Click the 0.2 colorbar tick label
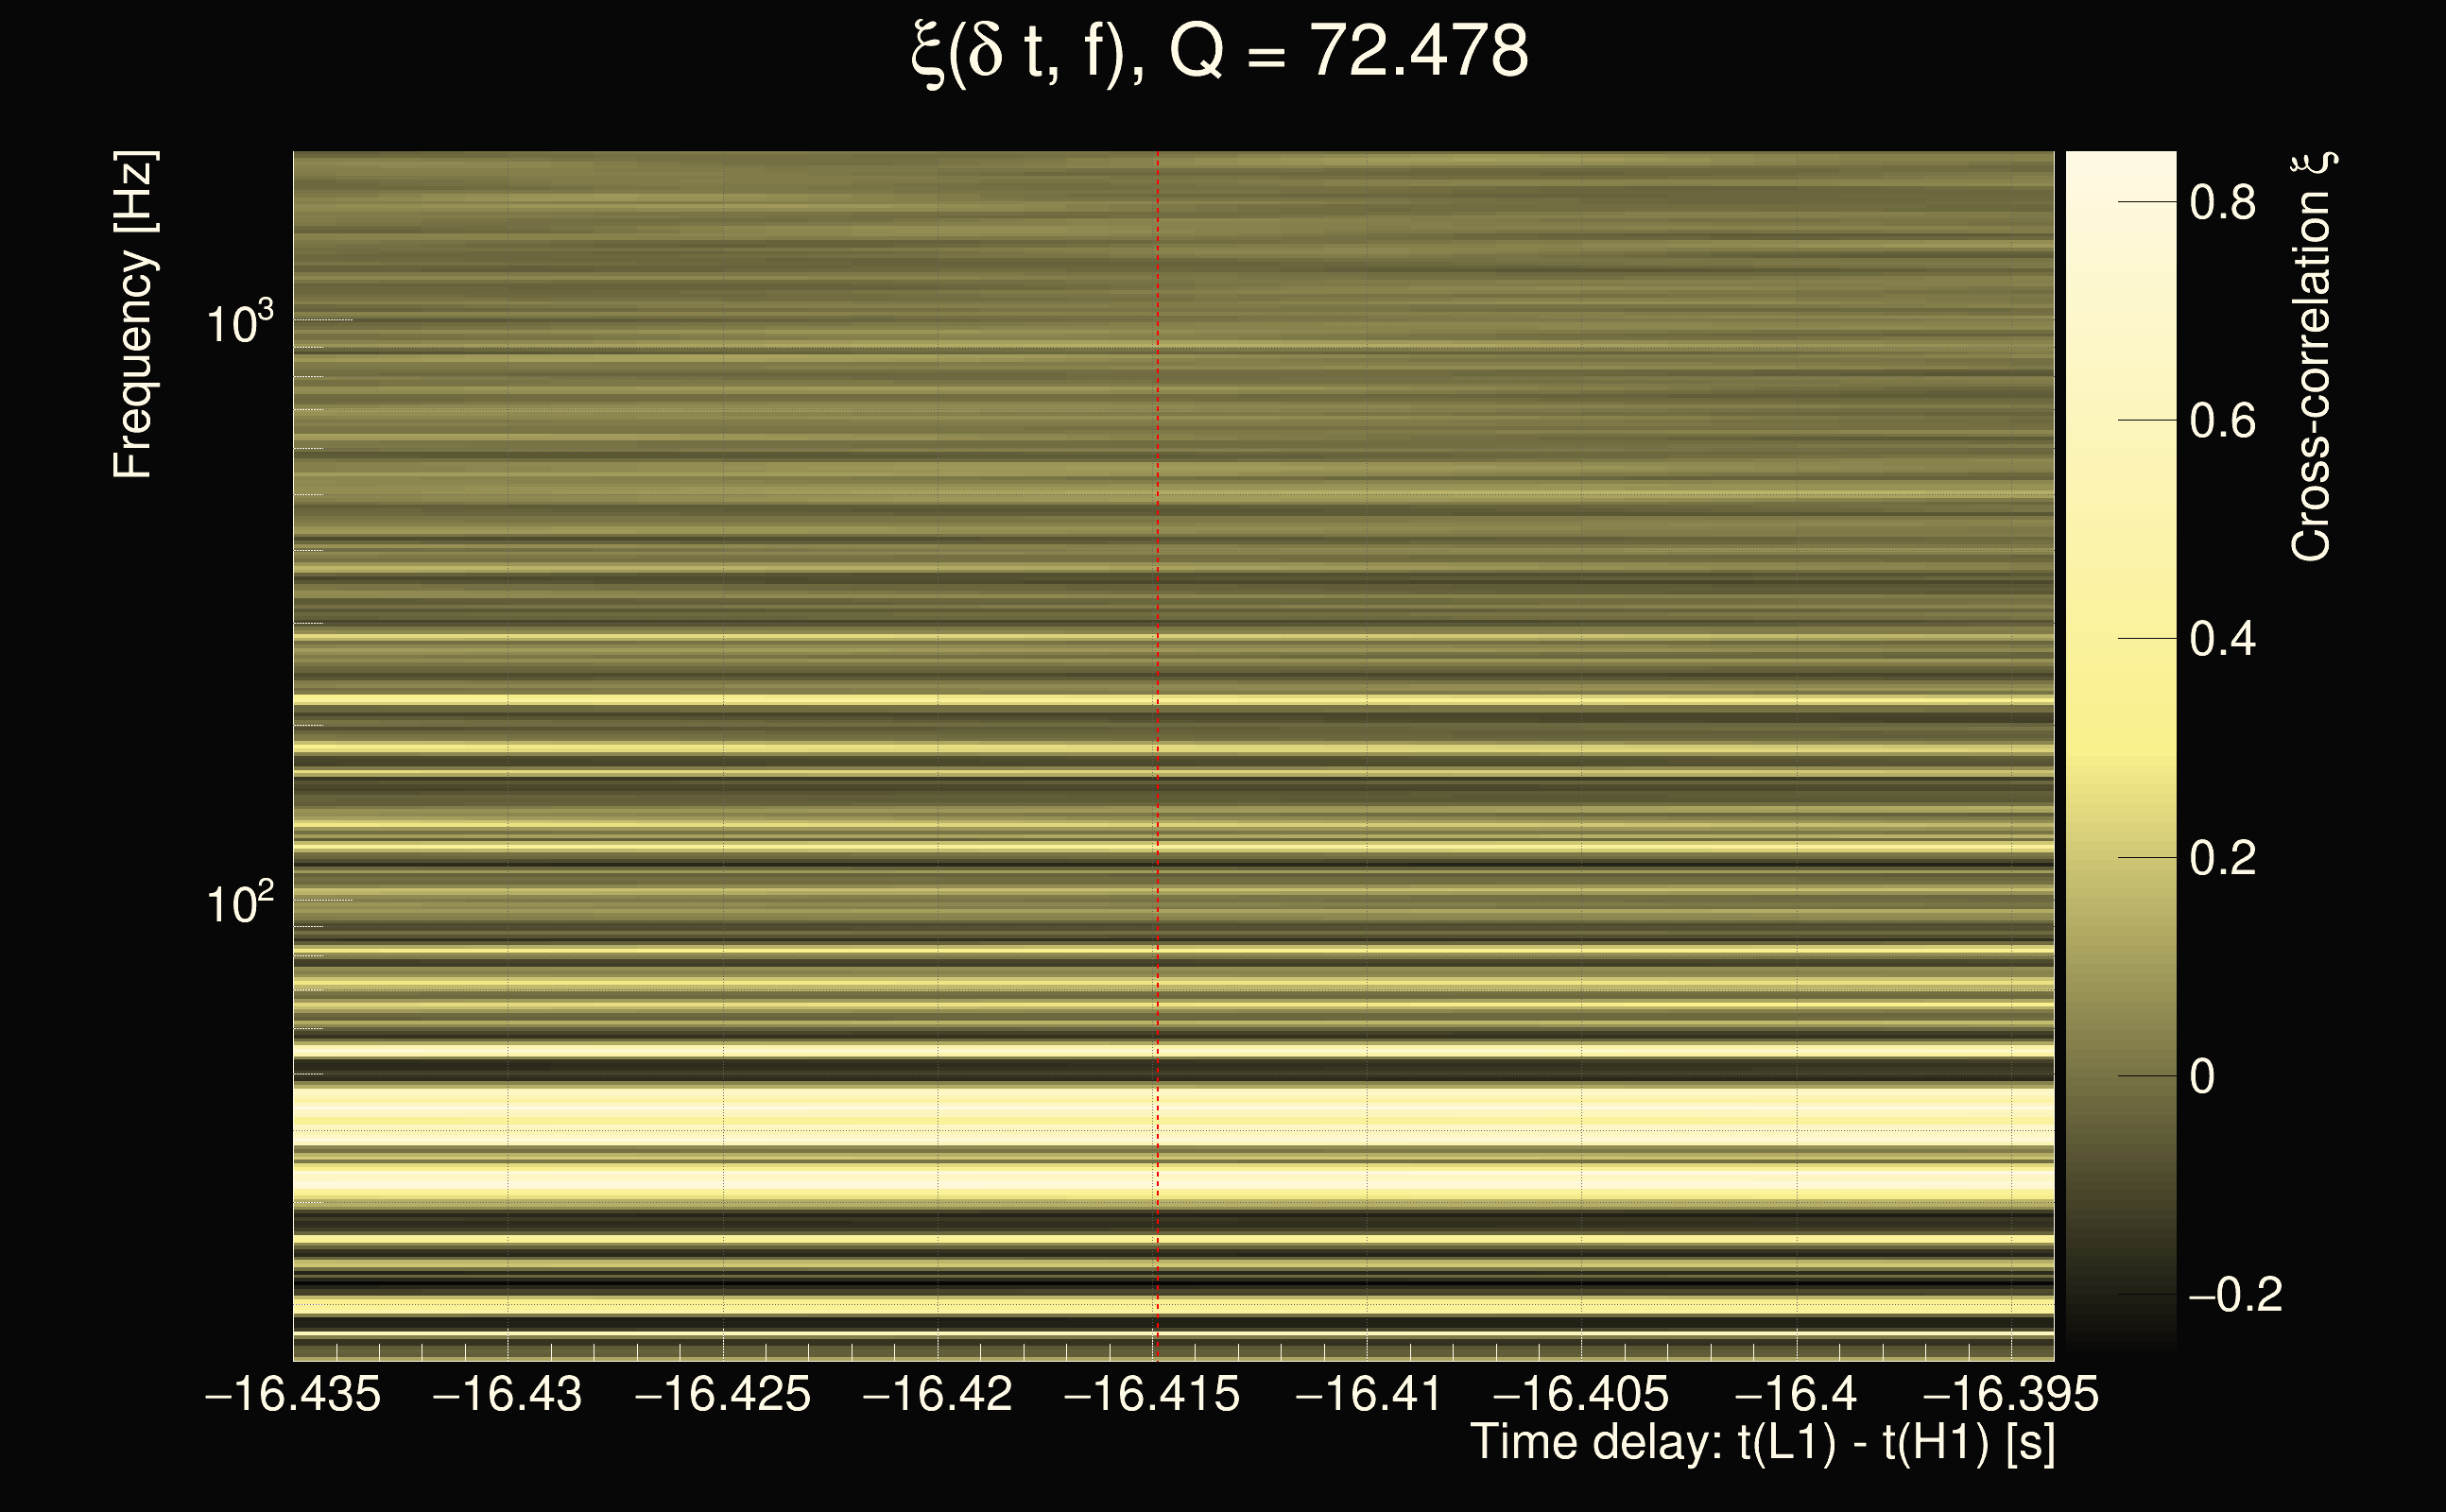 [x=2222, y=858]
